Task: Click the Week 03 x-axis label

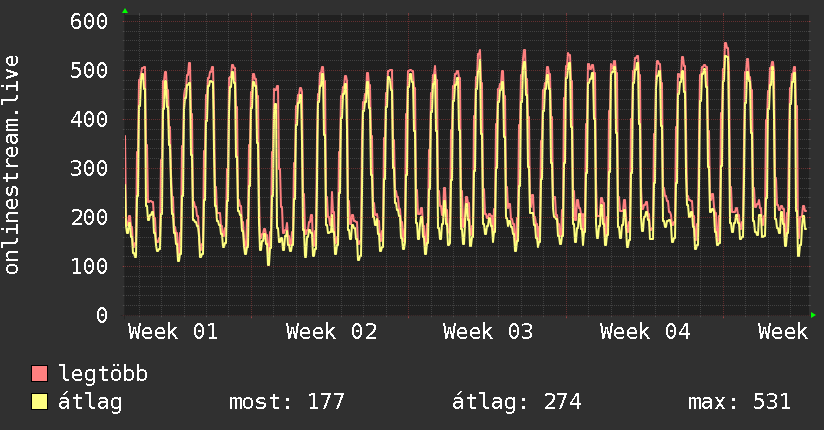Action: coord(488,331)
